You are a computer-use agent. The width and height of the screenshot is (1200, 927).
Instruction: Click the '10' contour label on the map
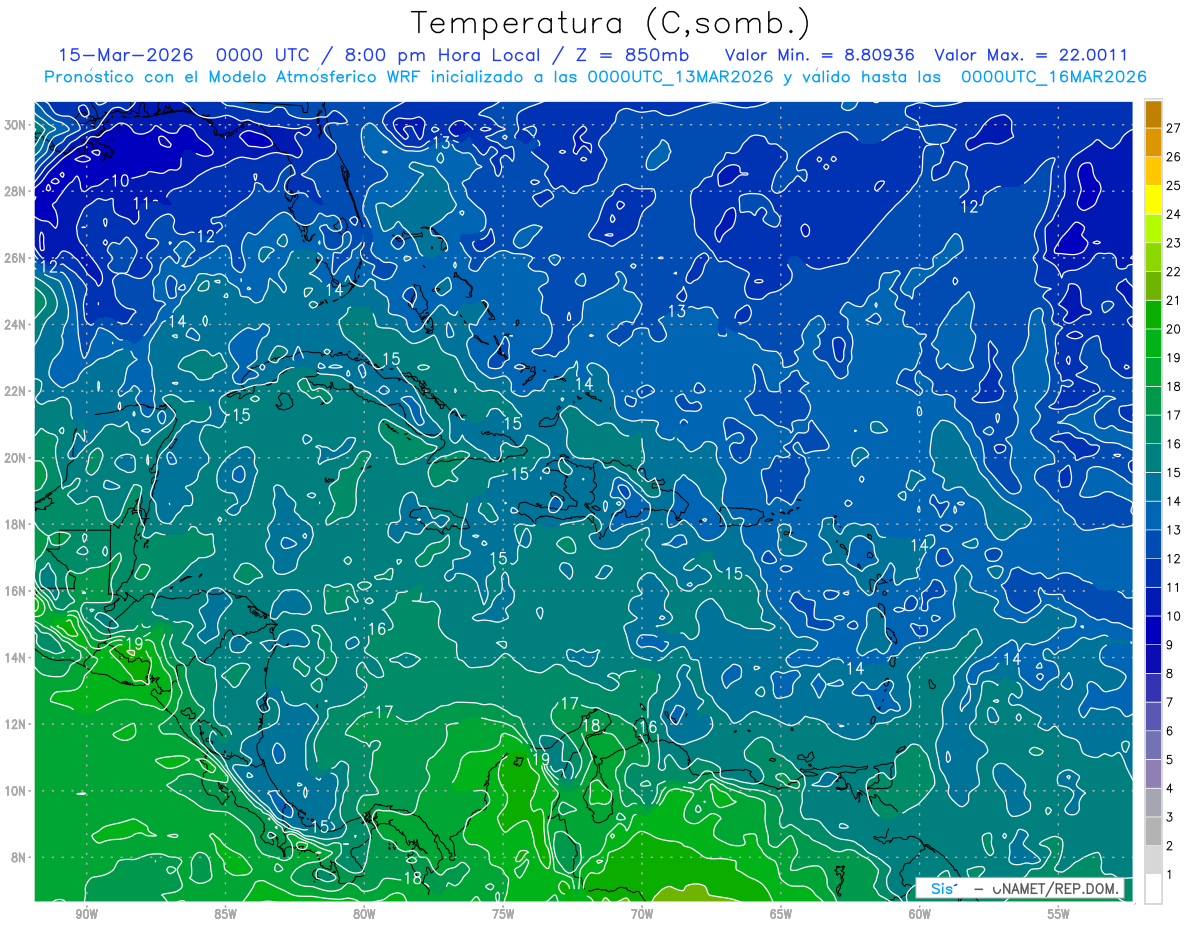pos(120,181)
